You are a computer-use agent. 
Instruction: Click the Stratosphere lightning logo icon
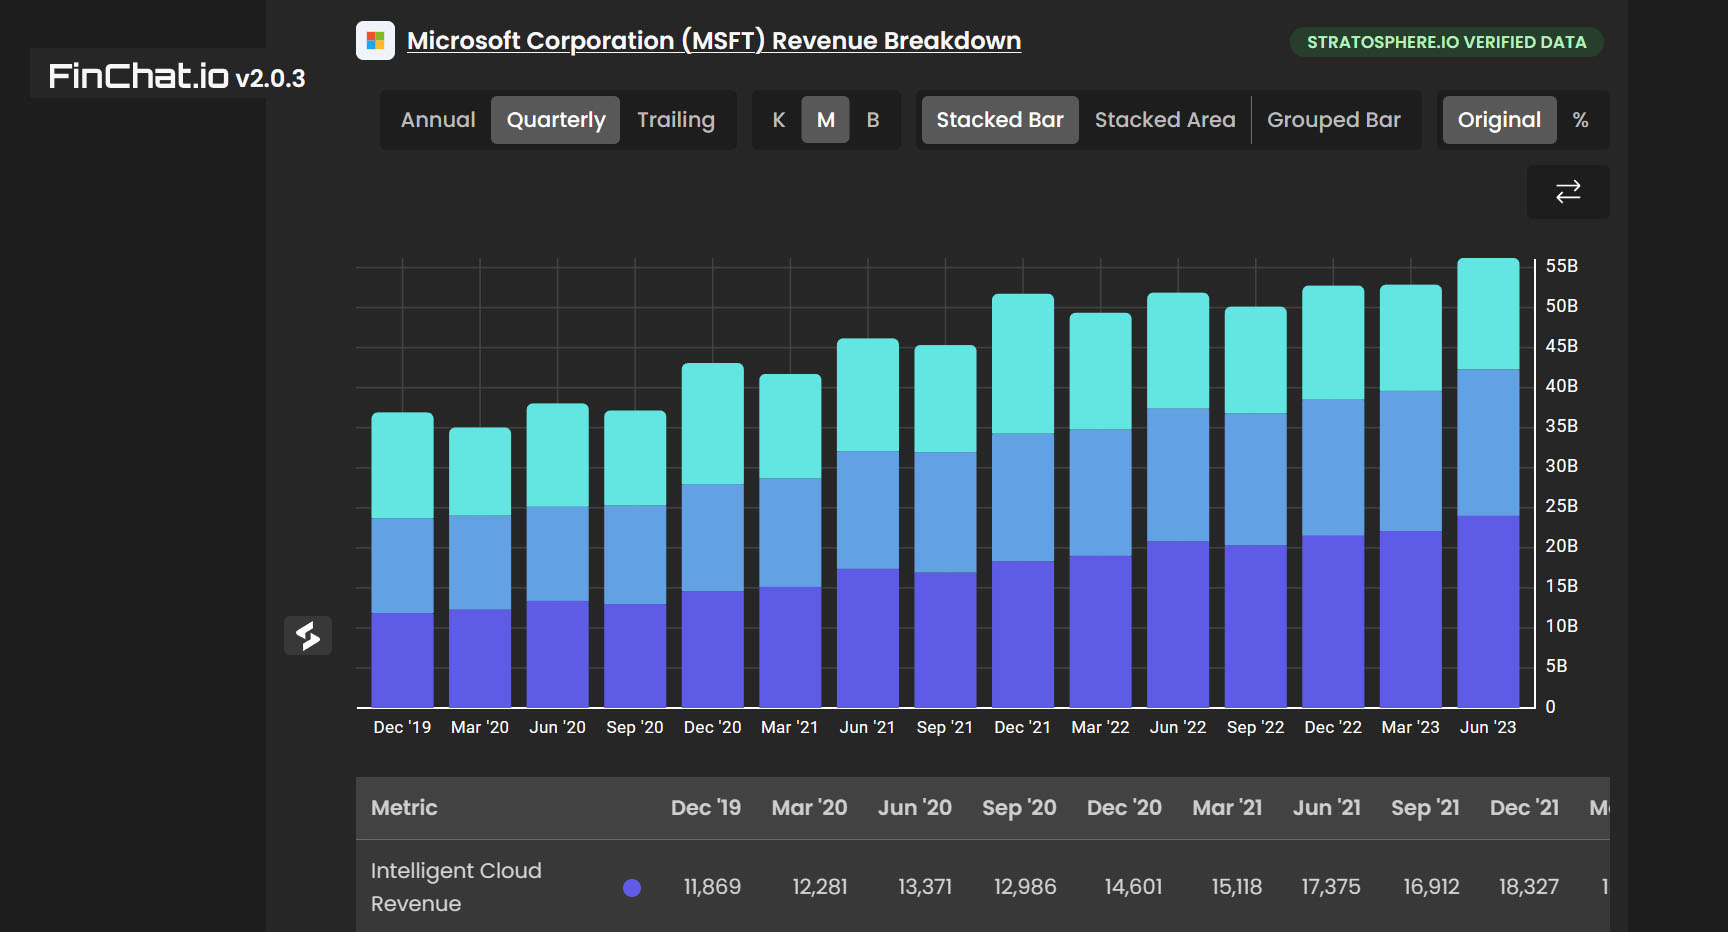coord(308,635)
